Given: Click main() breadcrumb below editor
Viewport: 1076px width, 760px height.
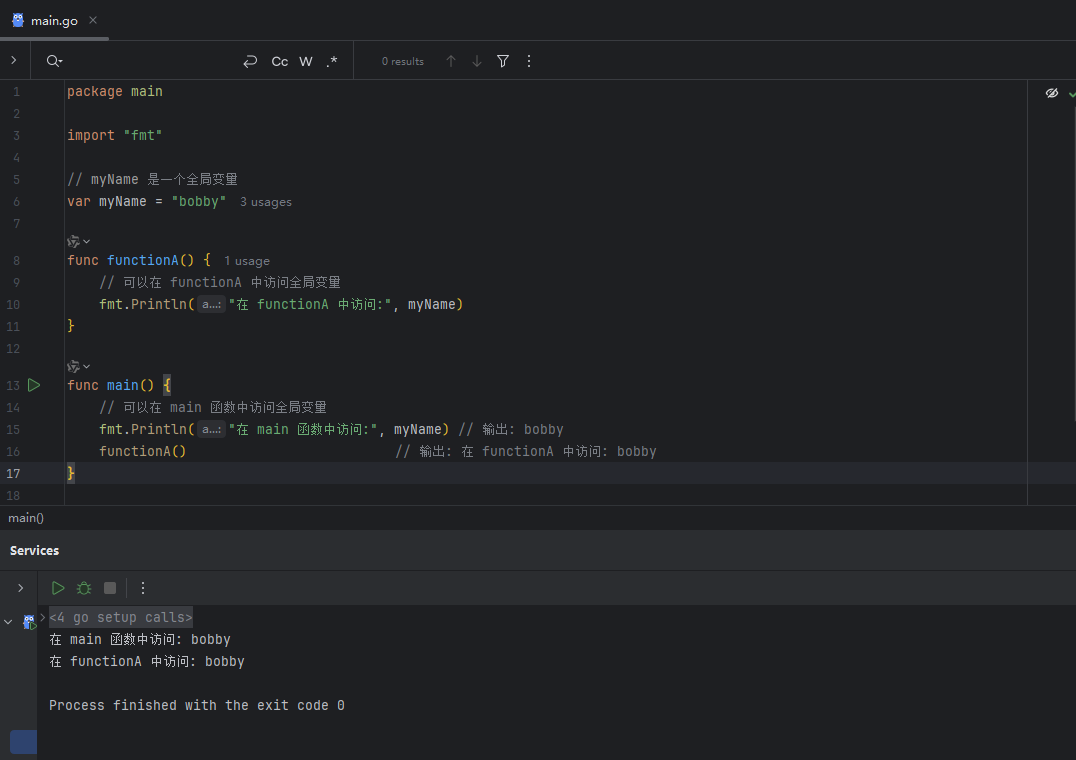Looking at the screenshot, I should (26, 518).
